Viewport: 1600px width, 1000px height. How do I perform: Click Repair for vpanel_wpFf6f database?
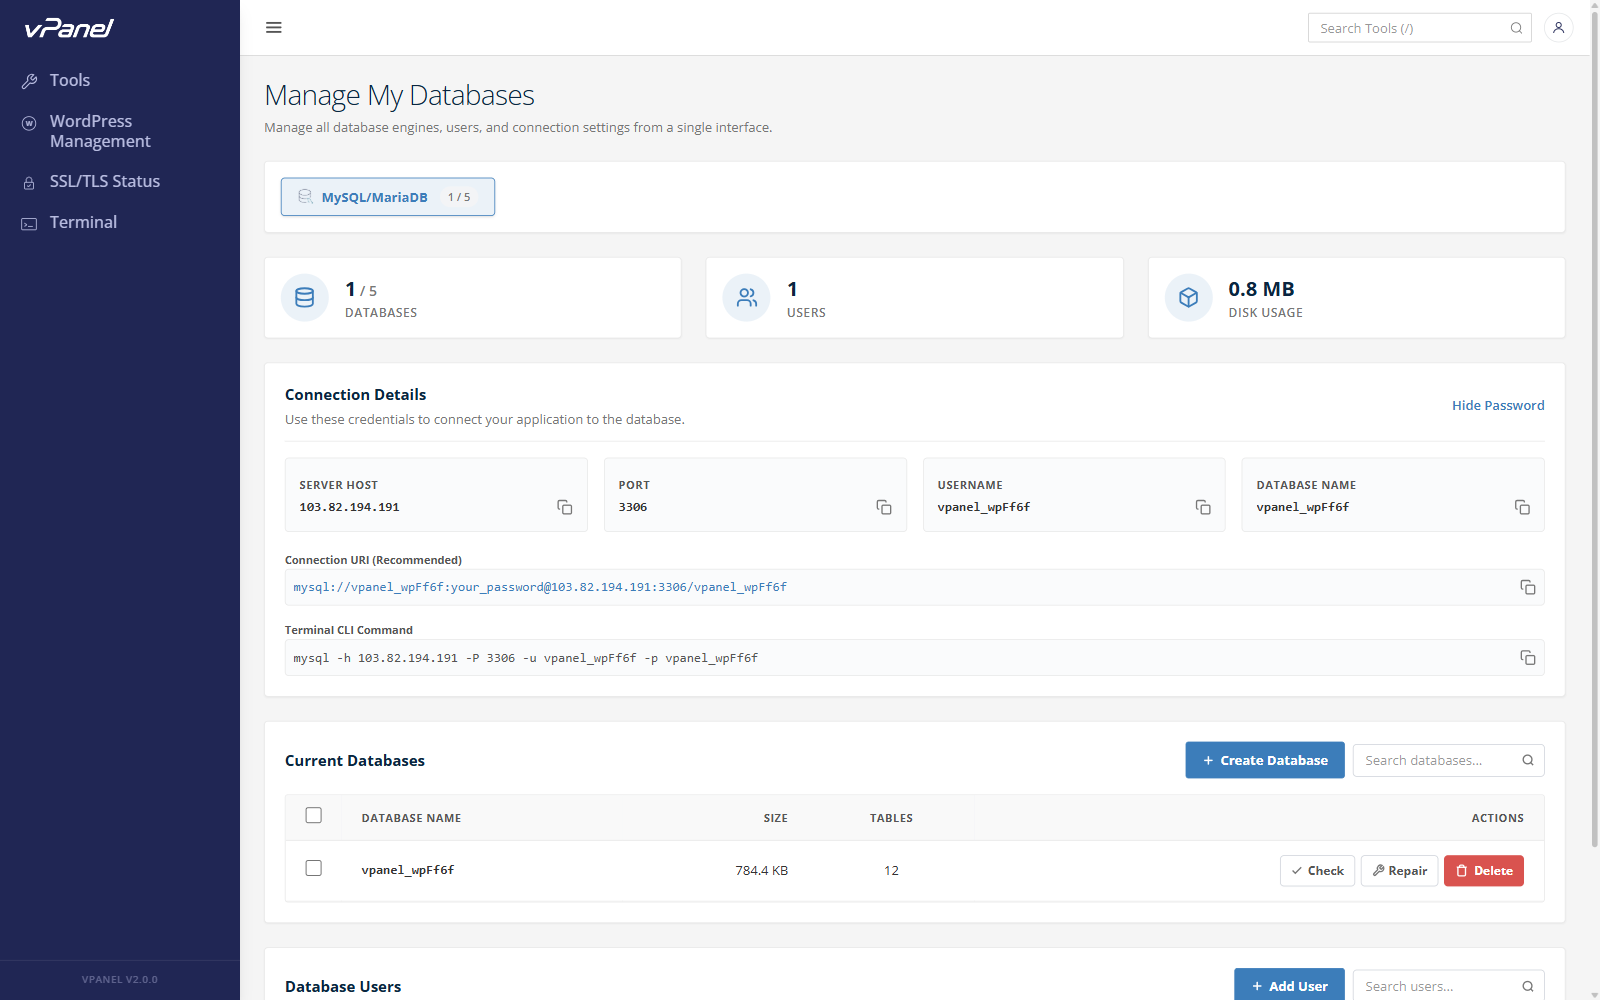coord(1399,871)
